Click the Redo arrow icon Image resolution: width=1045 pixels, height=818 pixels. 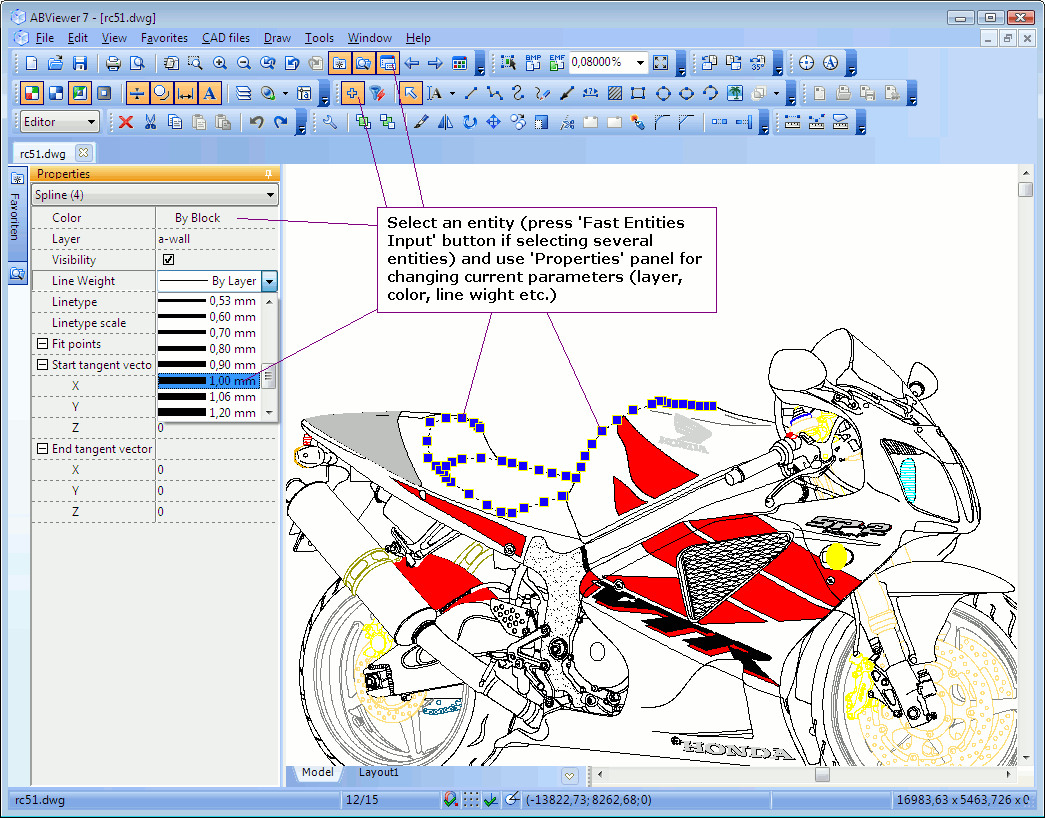[281, 122]
